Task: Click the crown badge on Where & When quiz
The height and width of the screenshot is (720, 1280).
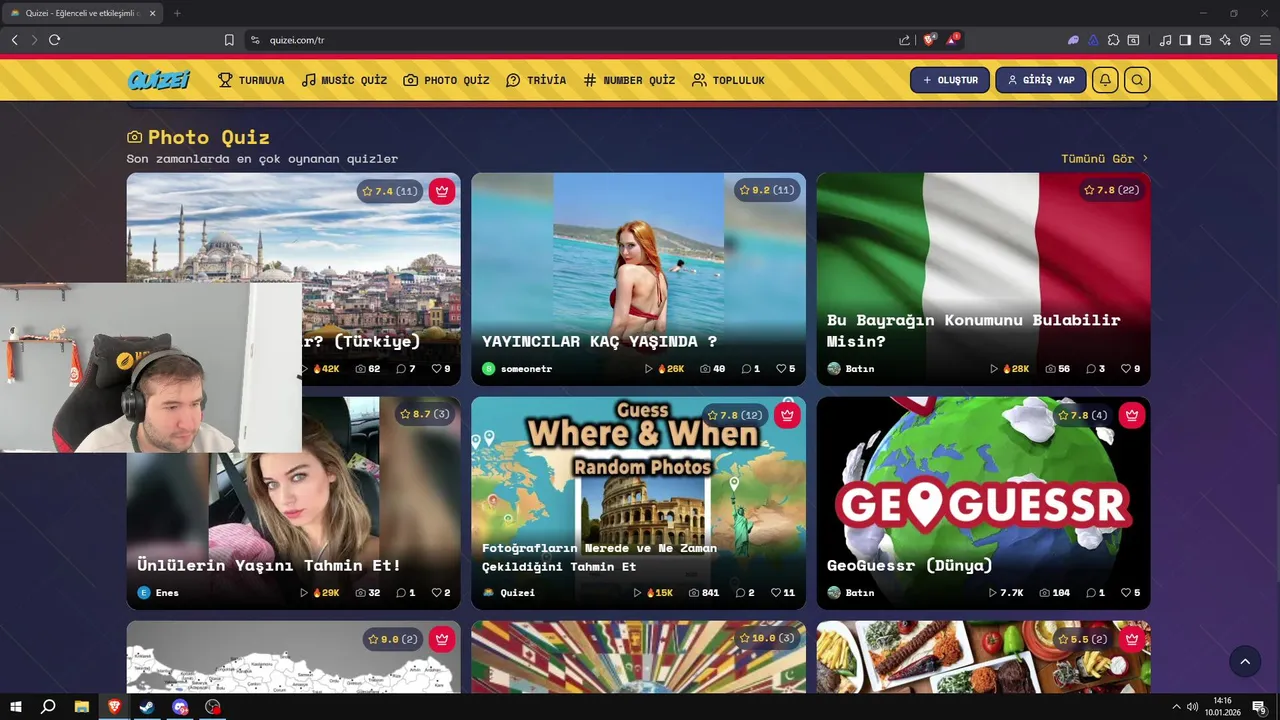Action: click(x=787, y=415)
